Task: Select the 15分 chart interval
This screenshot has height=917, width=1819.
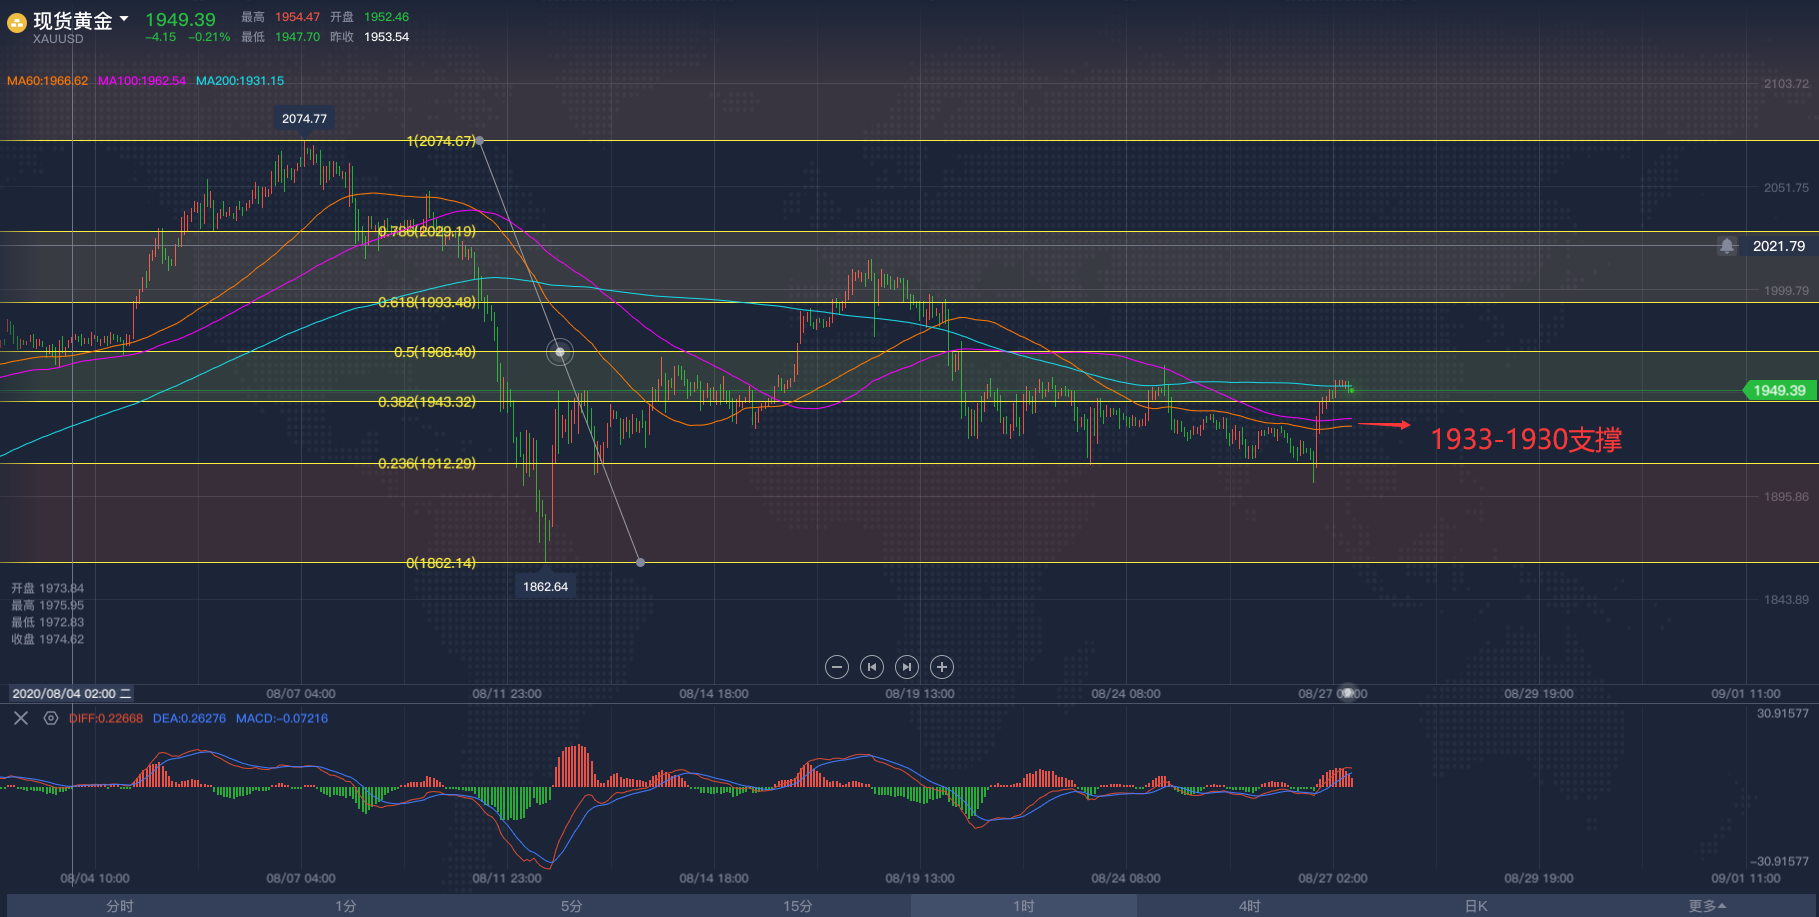Action: coord(798,906)
